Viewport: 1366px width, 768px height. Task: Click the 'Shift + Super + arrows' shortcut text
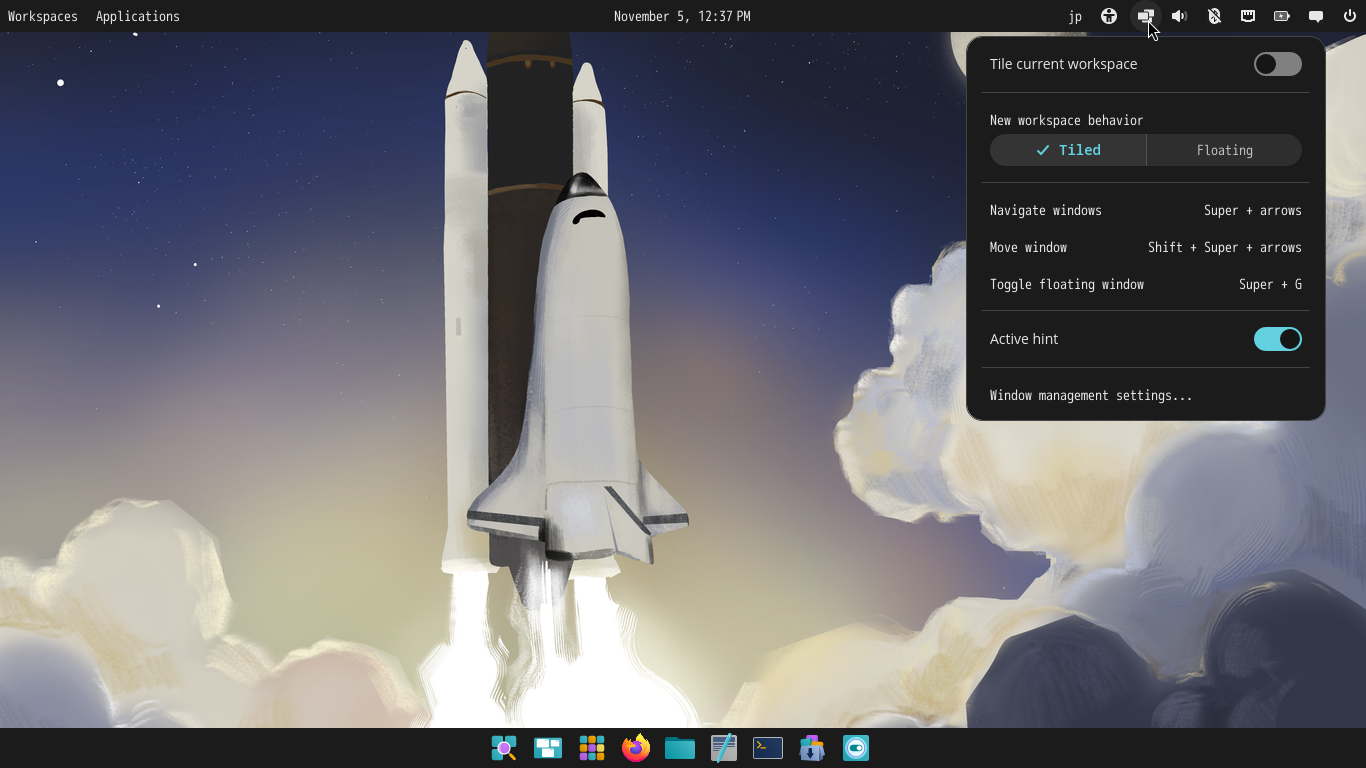coord(1225,247)
